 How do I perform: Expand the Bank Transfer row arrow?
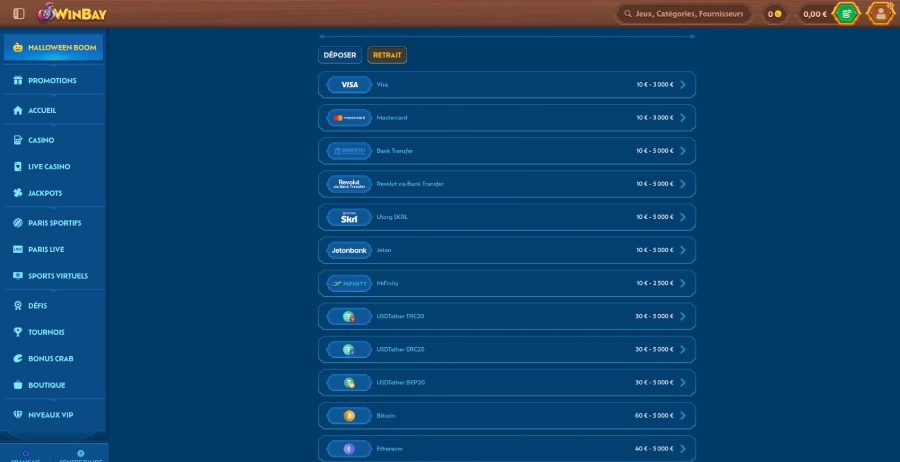683,151
